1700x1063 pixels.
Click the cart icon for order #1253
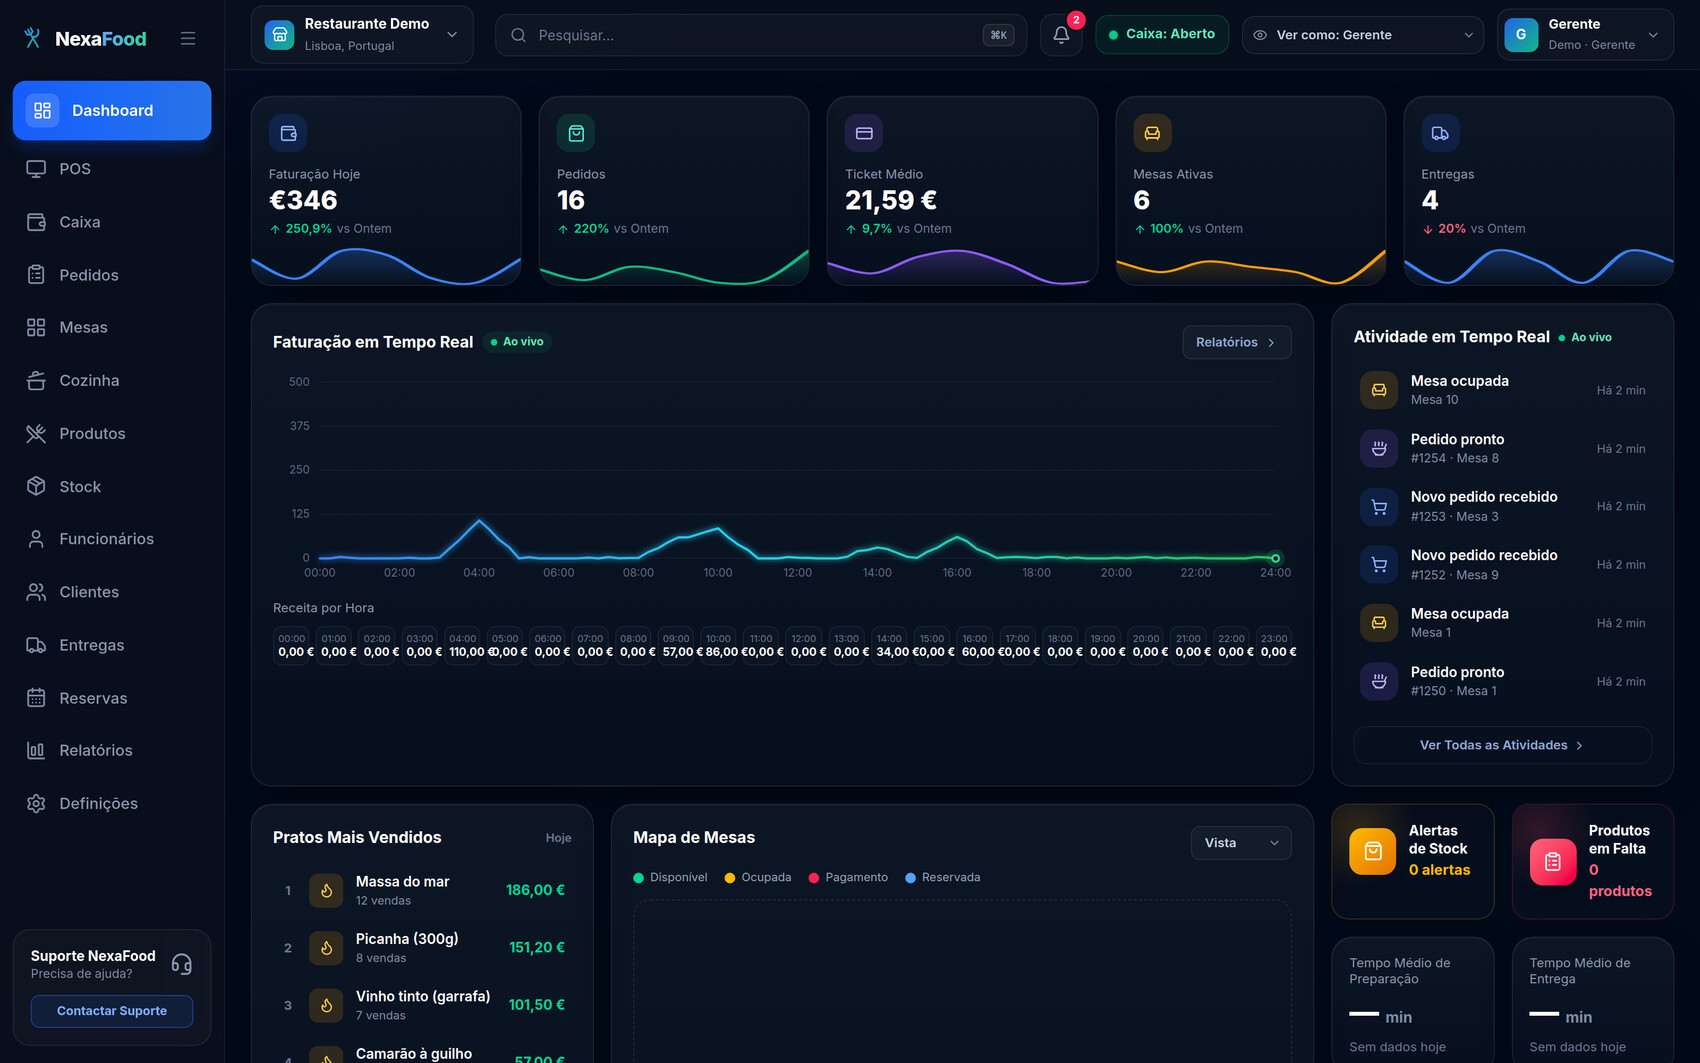tap(1379, 506)
